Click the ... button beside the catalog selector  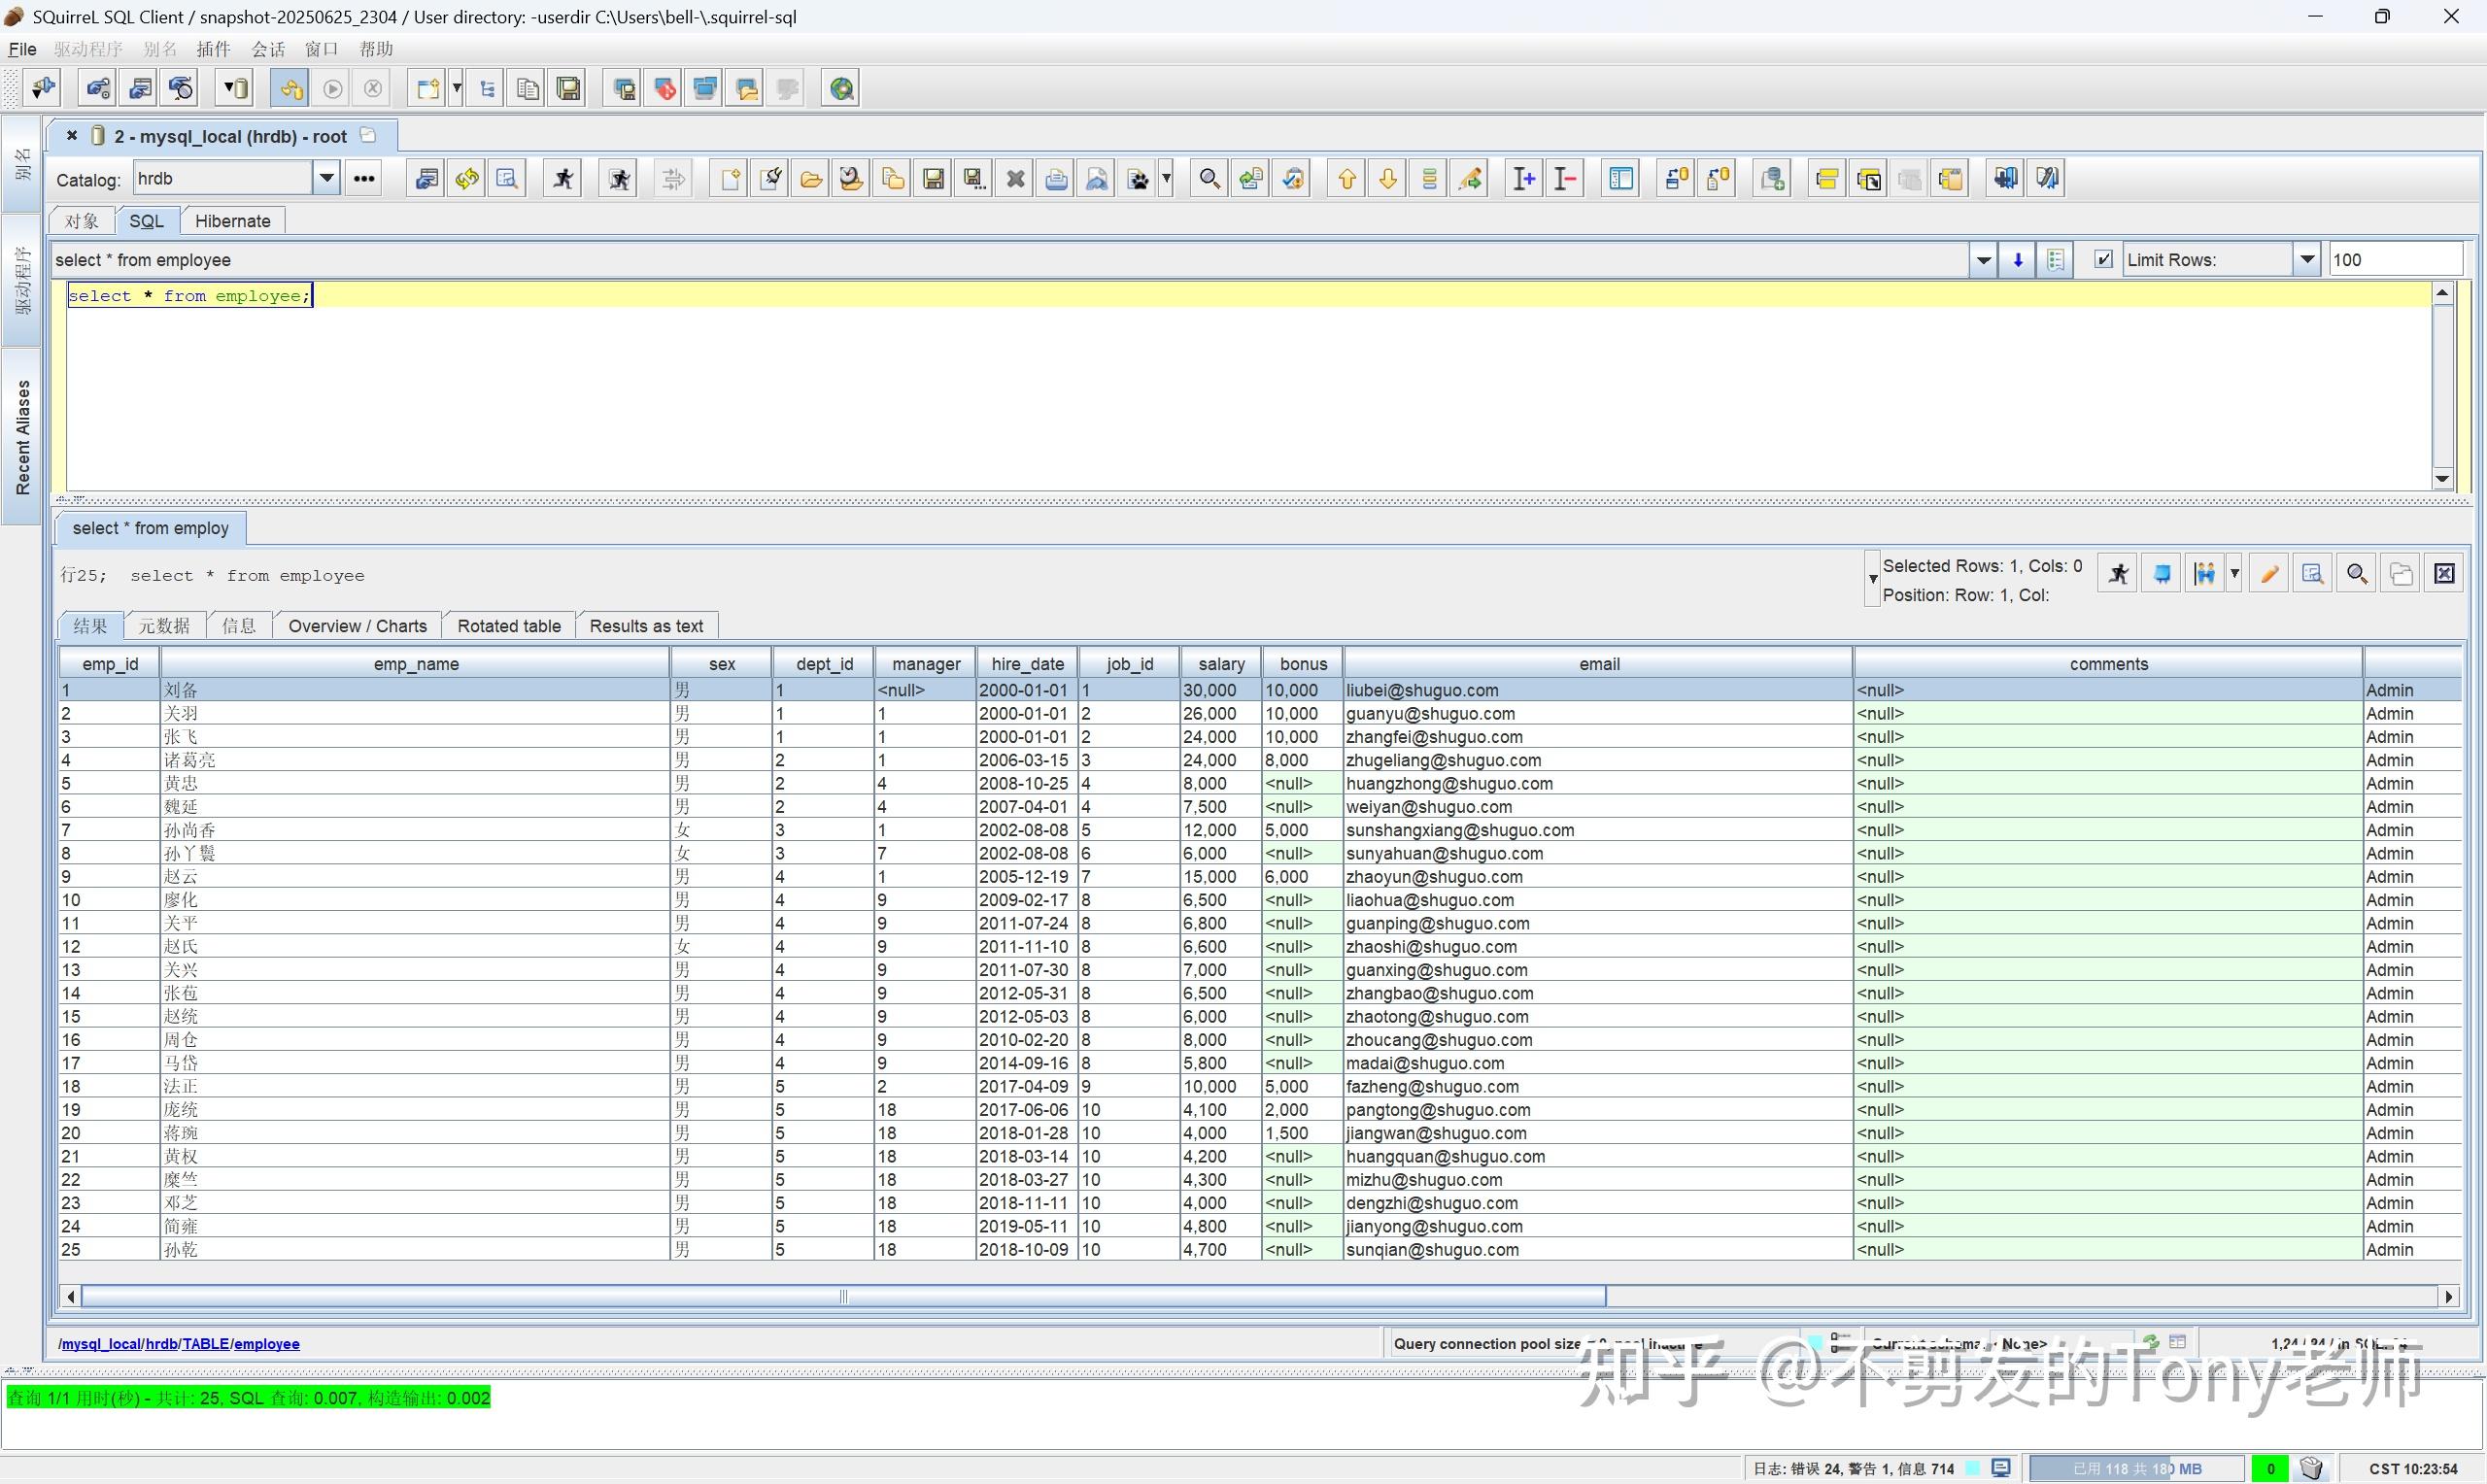(362, 177)
